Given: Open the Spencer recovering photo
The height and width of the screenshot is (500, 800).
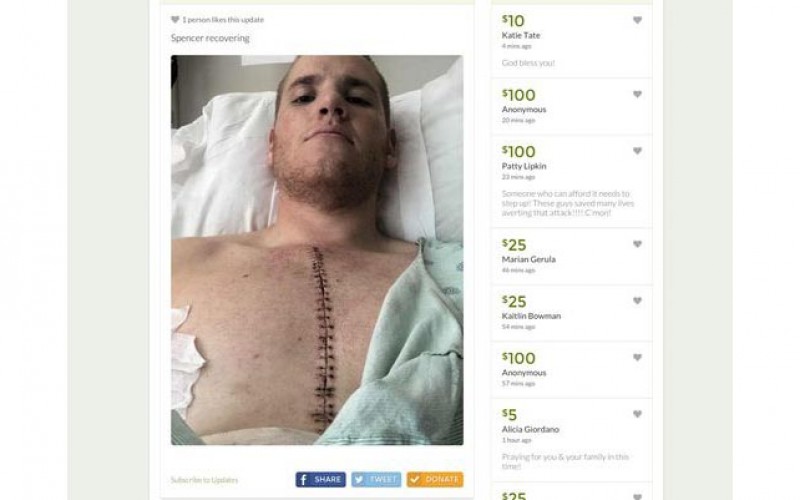Looking at the screenshot, I should tap(317, 250).
